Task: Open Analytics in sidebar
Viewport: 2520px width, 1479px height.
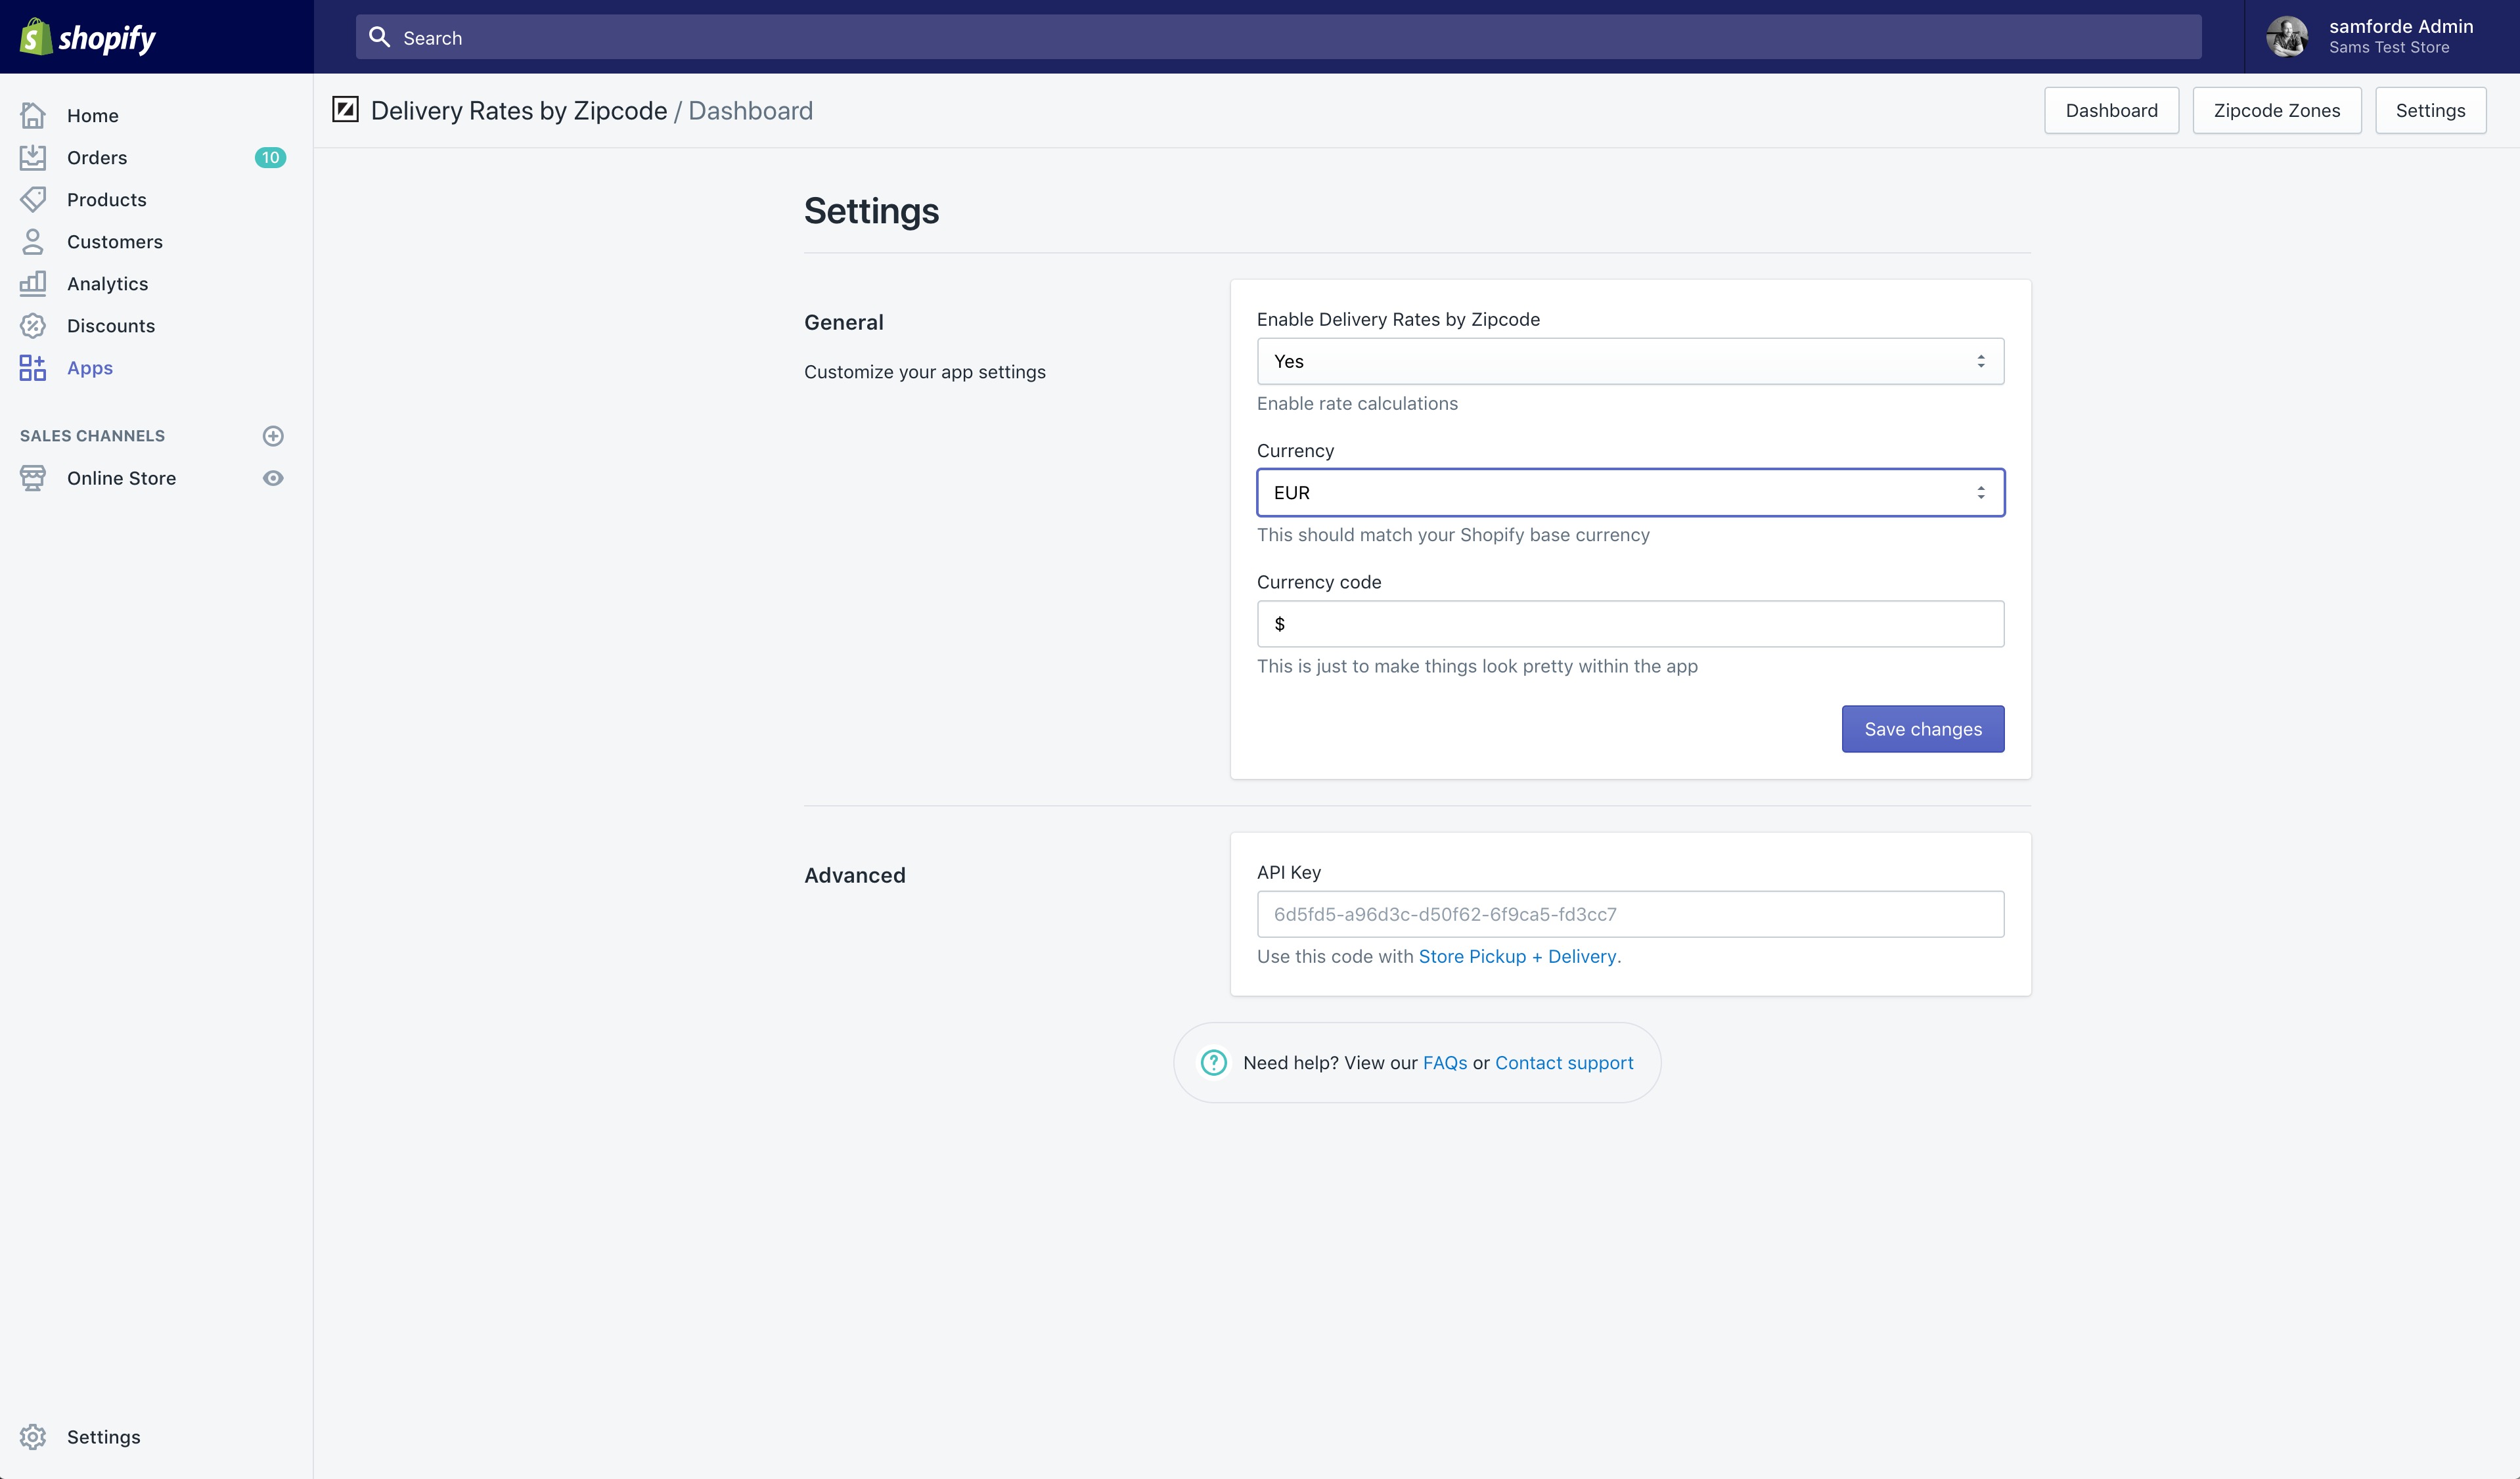Action: pyautogui.click(x=108, y=283)
